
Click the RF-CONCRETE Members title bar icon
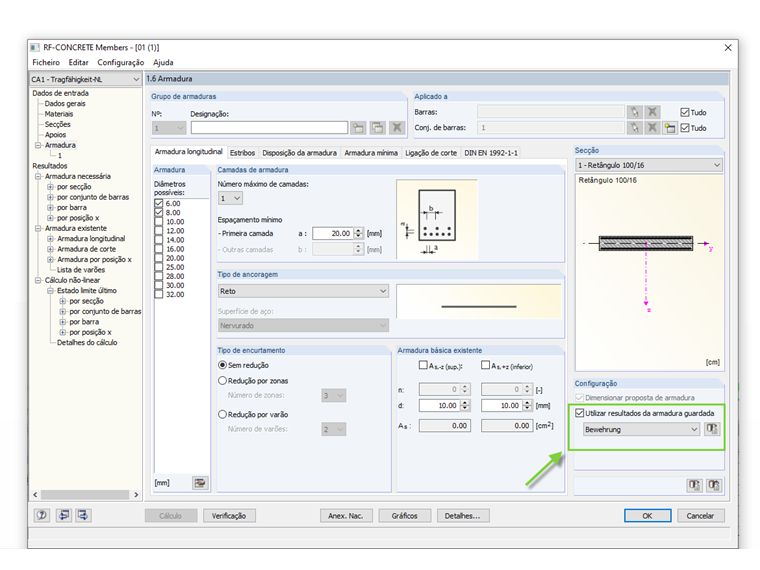click(35, 48)
